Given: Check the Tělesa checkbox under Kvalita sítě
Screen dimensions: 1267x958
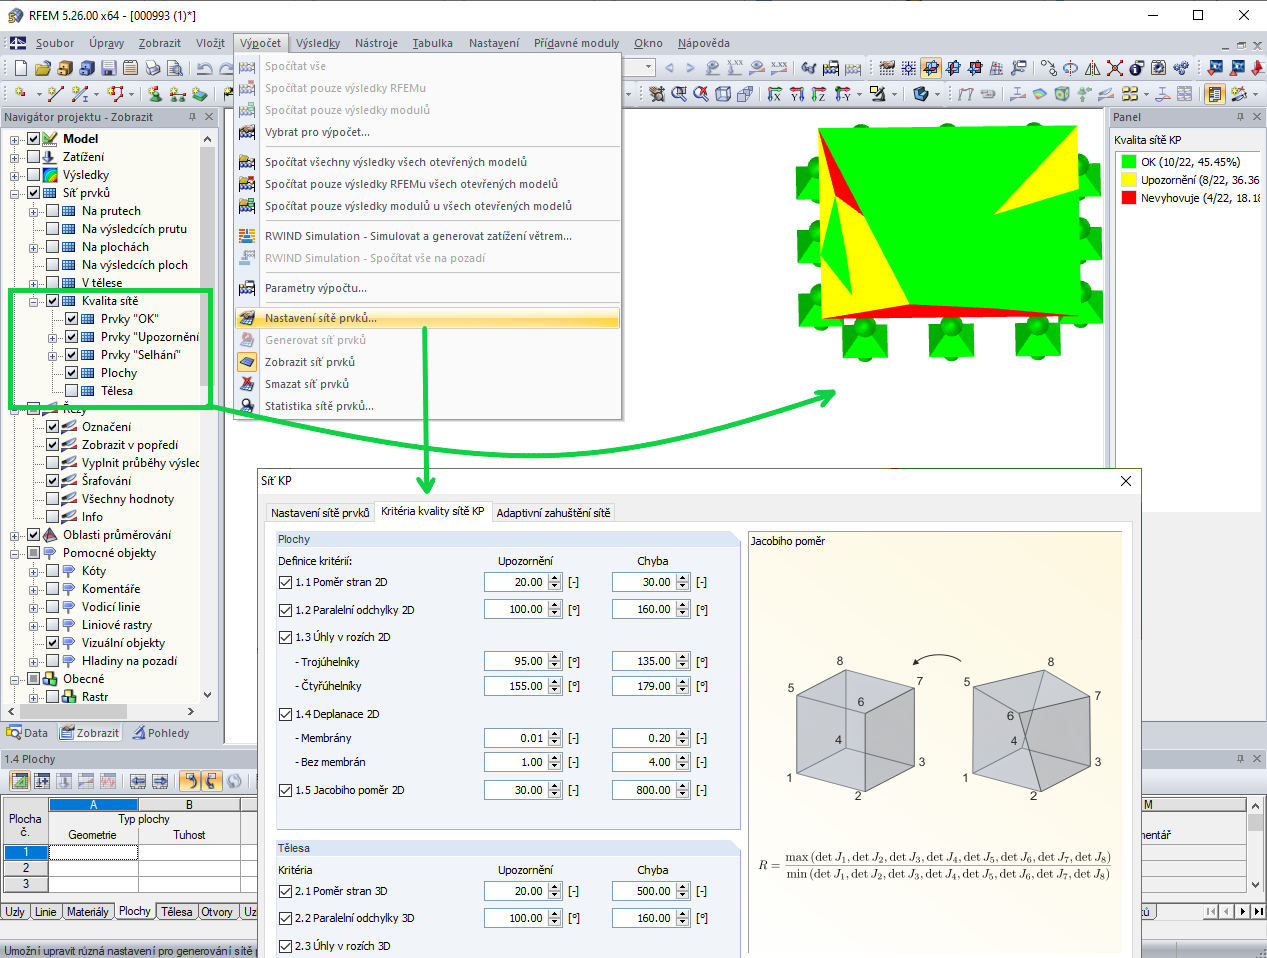Looking at the screenshot, I should click(x=72, y=391).
